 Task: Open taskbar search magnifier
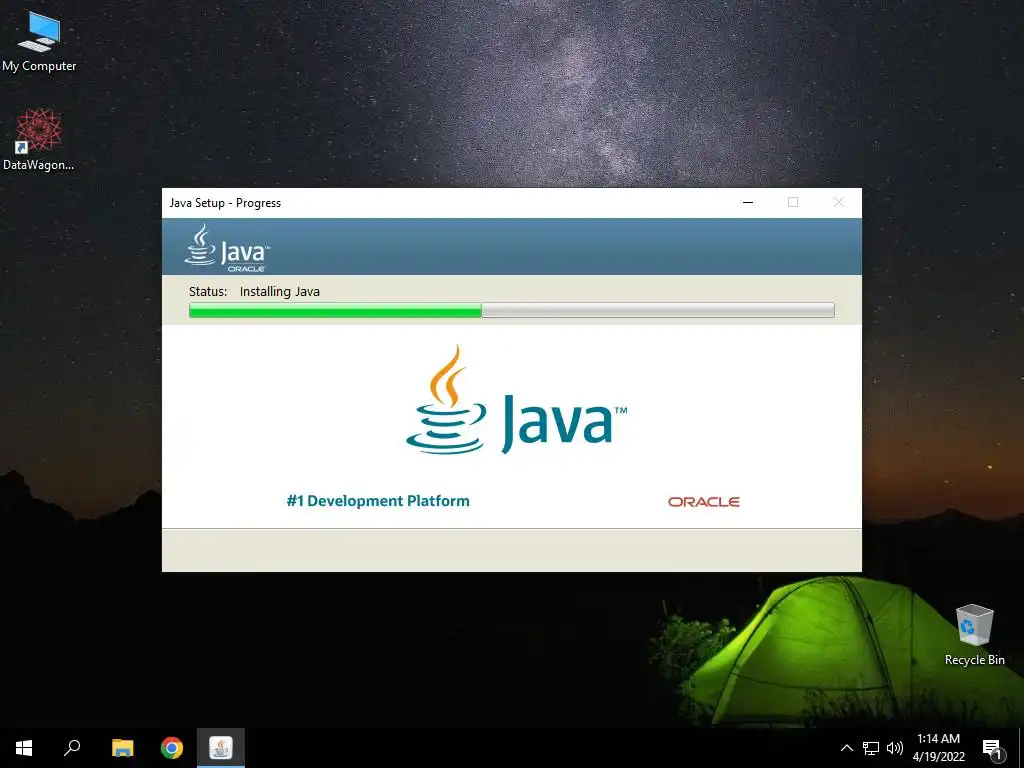[72, 748]
